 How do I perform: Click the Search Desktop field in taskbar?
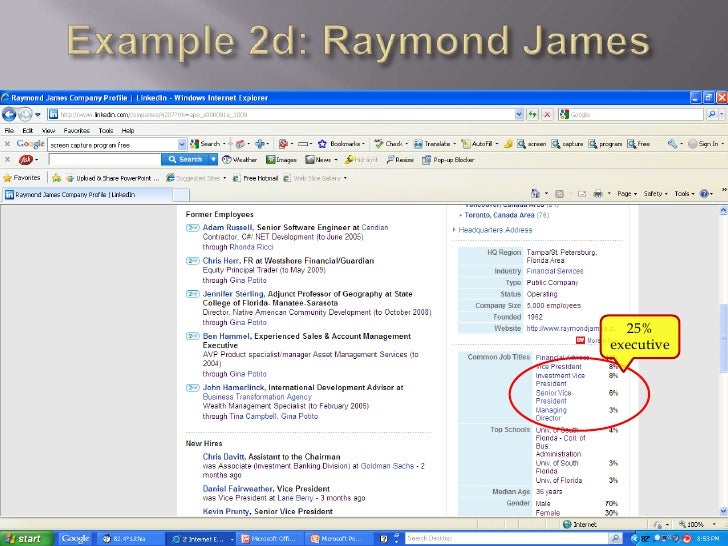[506, 539]
